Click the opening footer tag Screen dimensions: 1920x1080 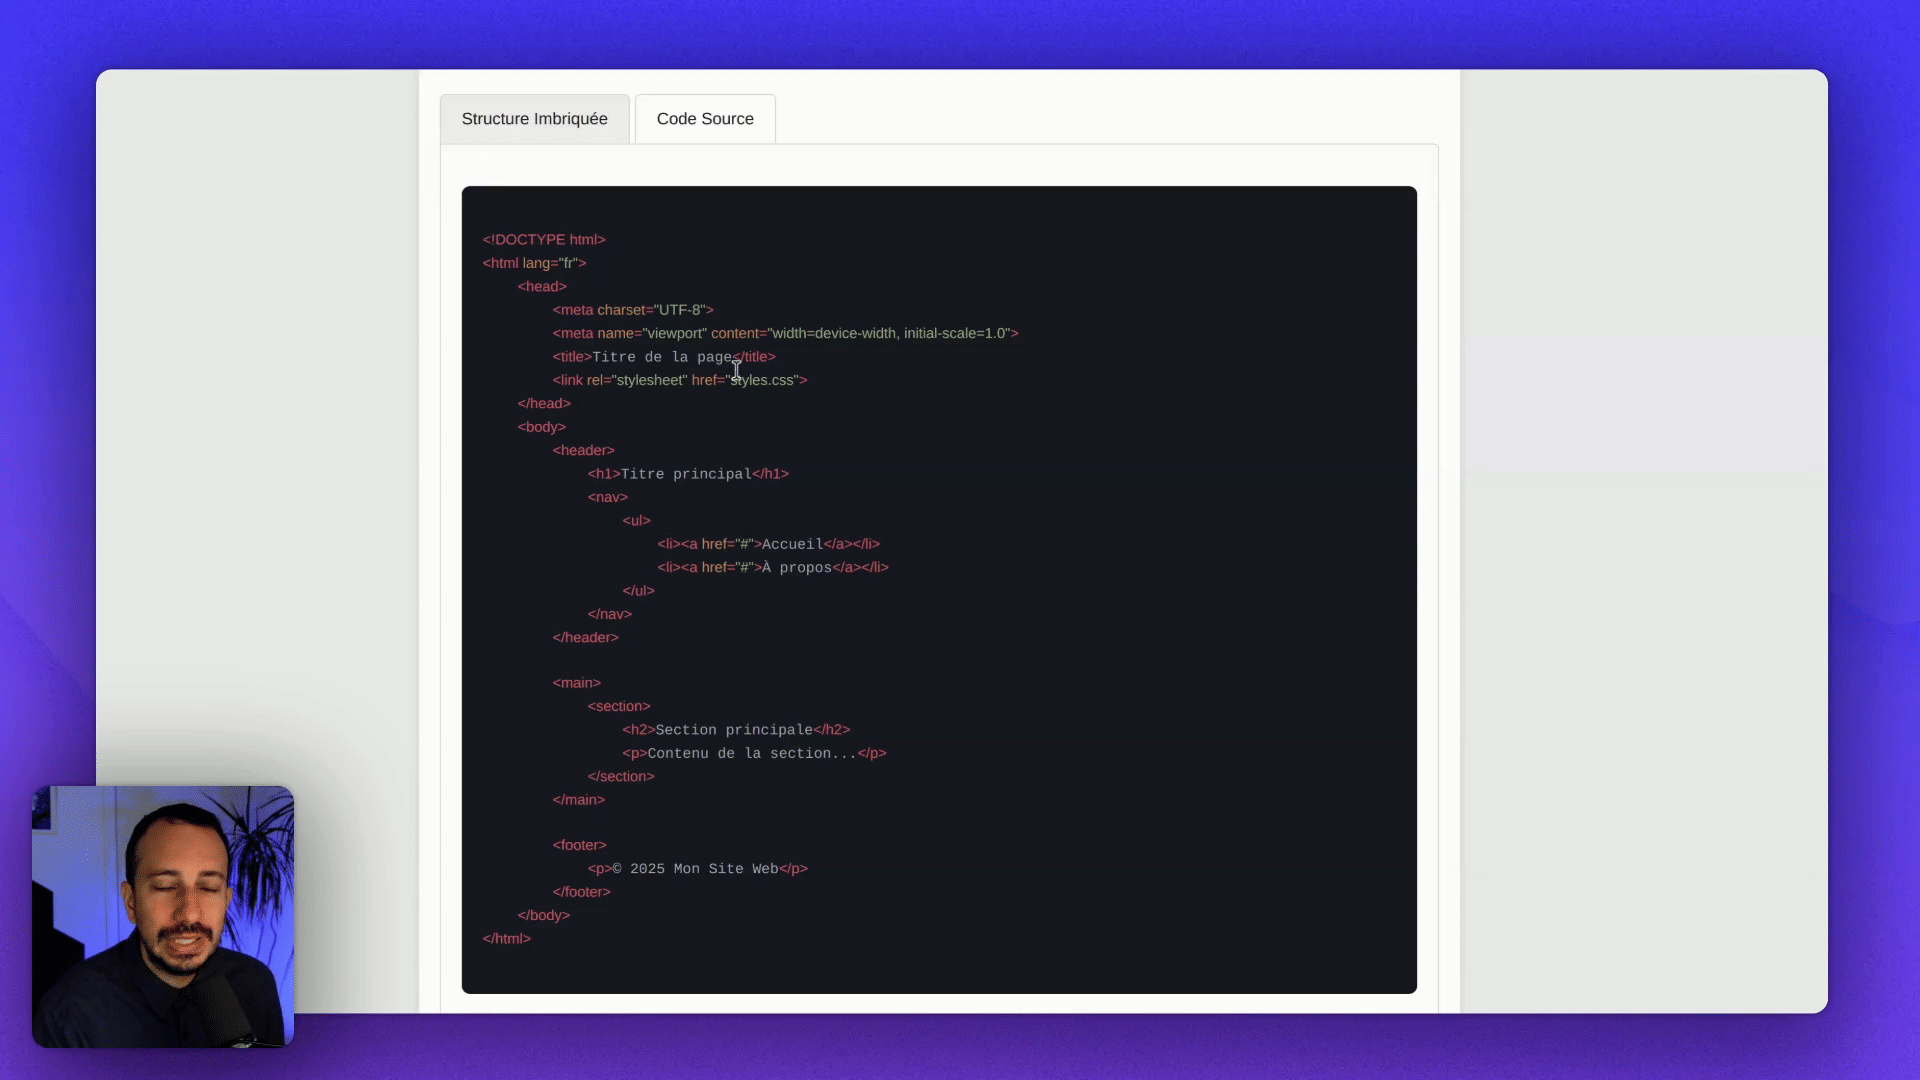point(579,845)
